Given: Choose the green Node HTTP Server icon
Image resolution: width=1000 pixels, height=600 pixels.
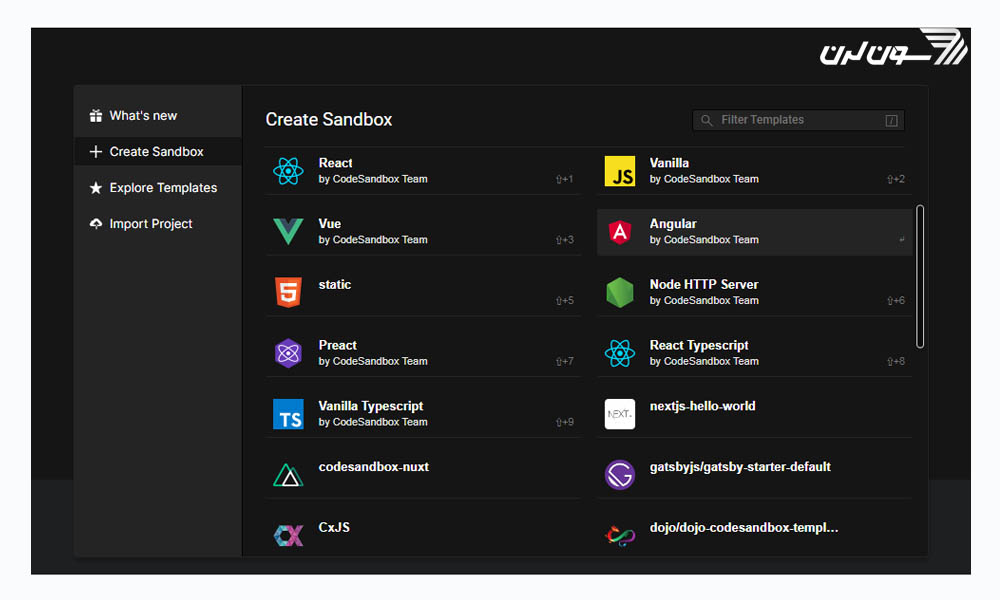Looking at the screenshot, I should (620, 293).
